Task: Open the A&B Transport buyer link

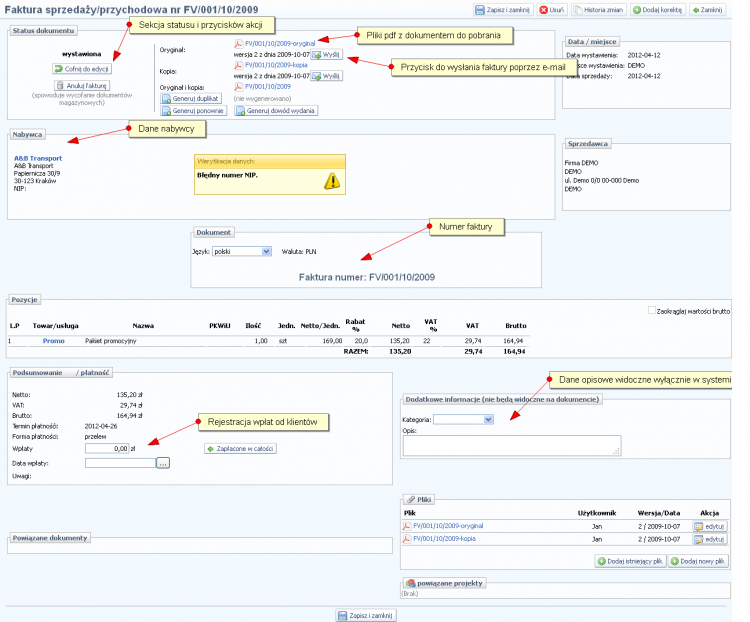Action: pos(38,157)
